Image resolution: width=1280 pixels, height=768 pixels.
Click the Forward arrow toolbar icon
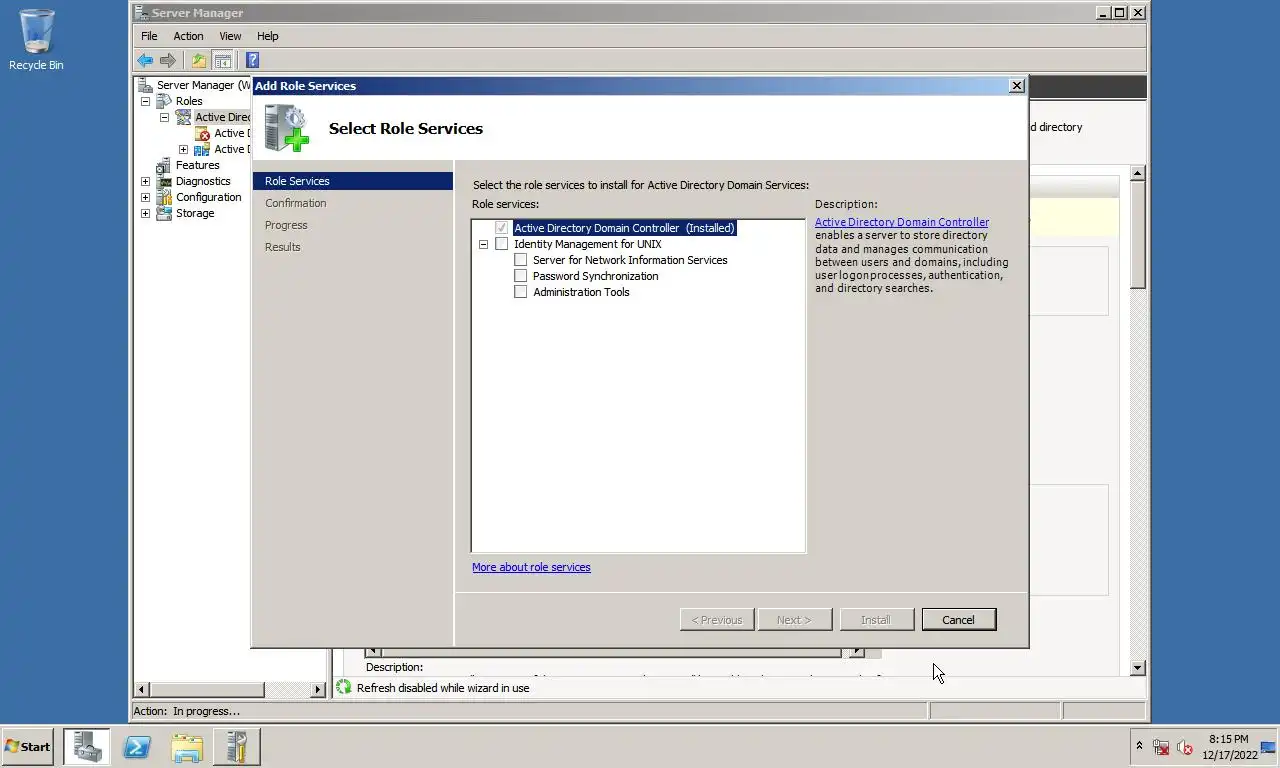click(x=168, y=60)
